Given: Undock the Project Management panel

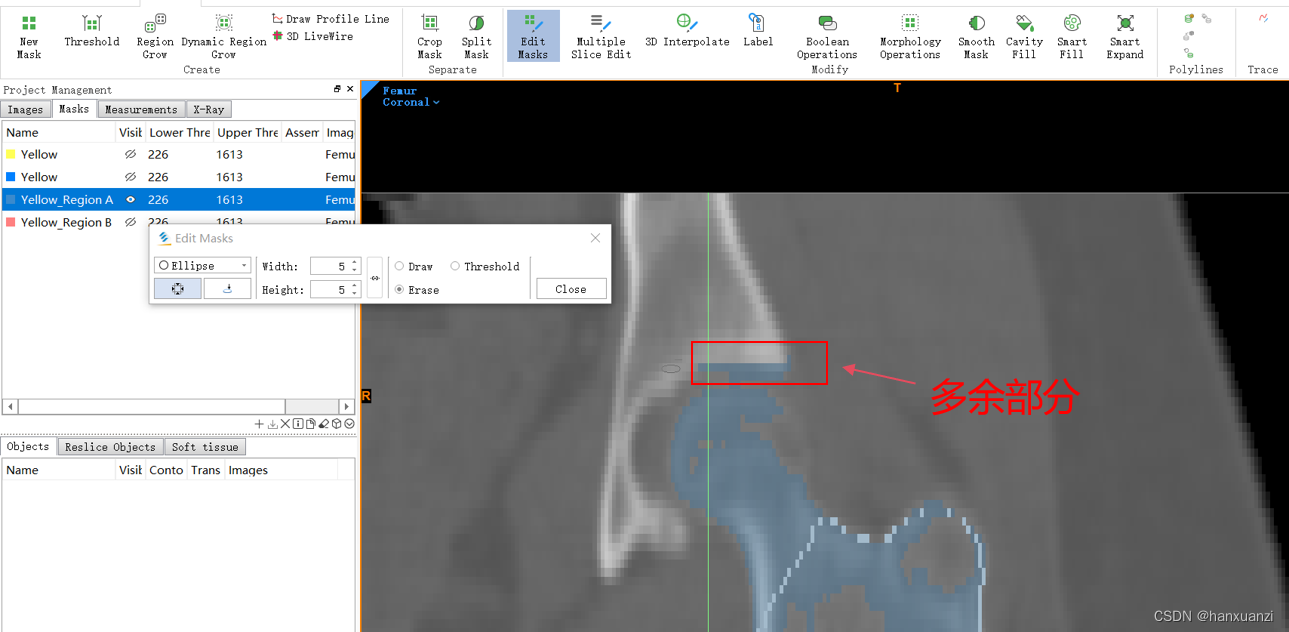Looking at the screenshot, I should point(337,89).
